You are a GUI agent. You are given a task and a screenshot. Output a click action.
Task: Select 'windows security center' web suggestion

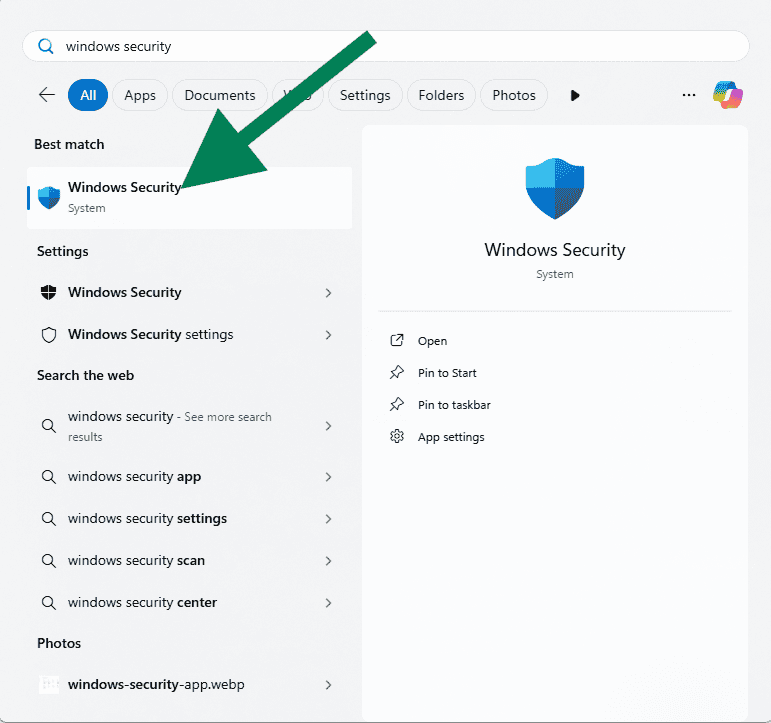click(x=142, y=602)
